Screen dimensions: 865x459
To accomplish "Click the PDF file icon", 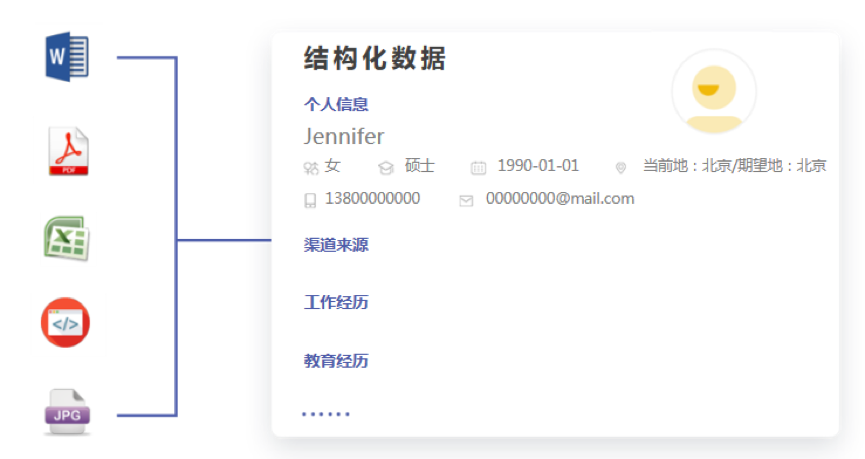I will [68, 151].
